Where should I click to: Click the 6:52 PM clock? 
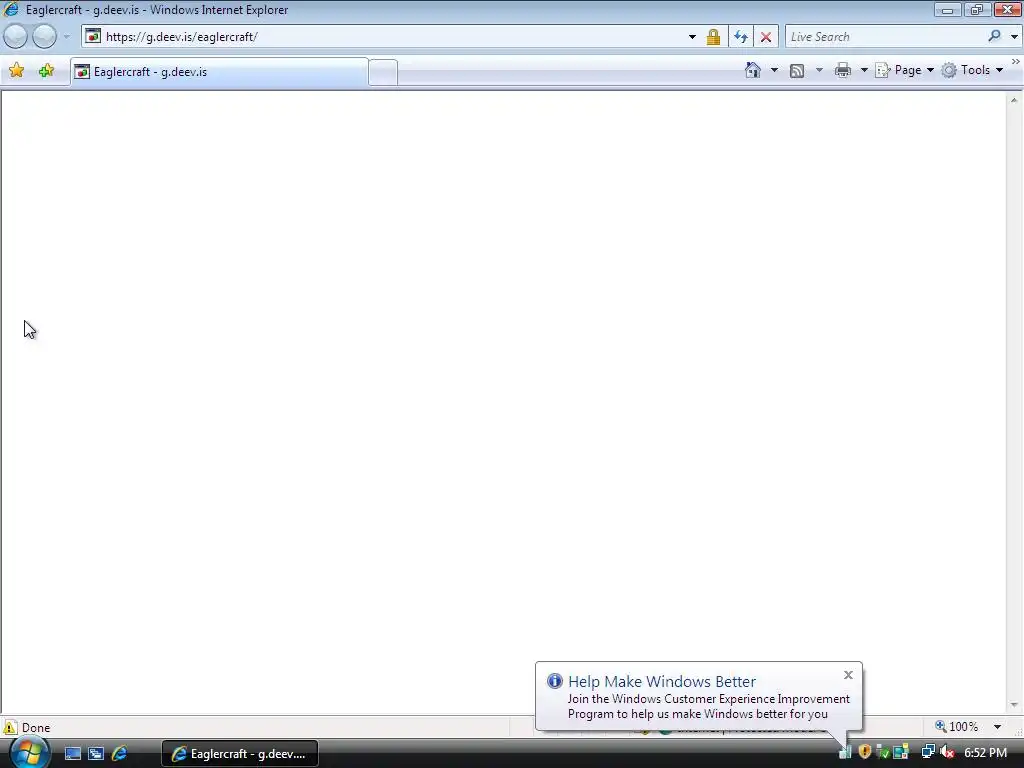coord(985,752)
